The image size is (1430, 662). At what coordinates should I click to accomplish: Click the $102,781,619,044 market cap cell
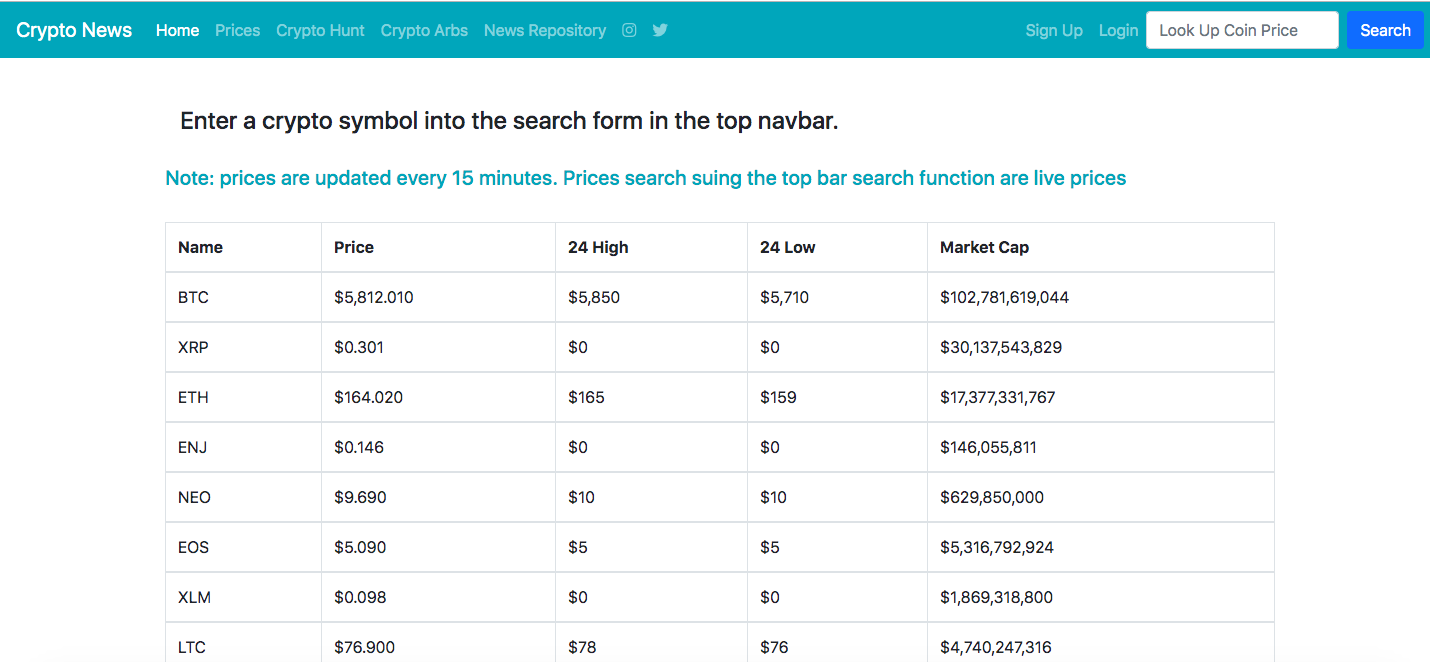[x=1101, y=297]
